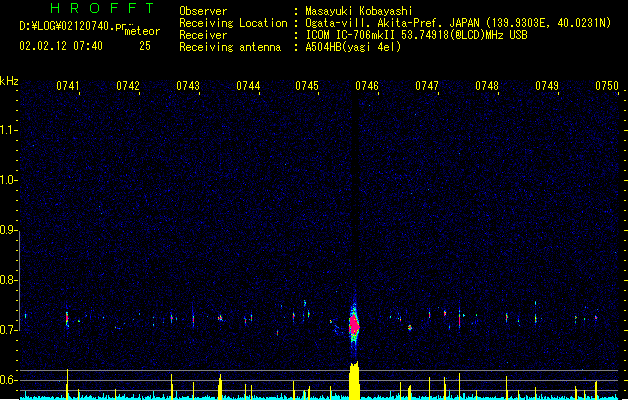Click the 0.6 kHz axis label

pyautogui.click(x=8, y=380)
